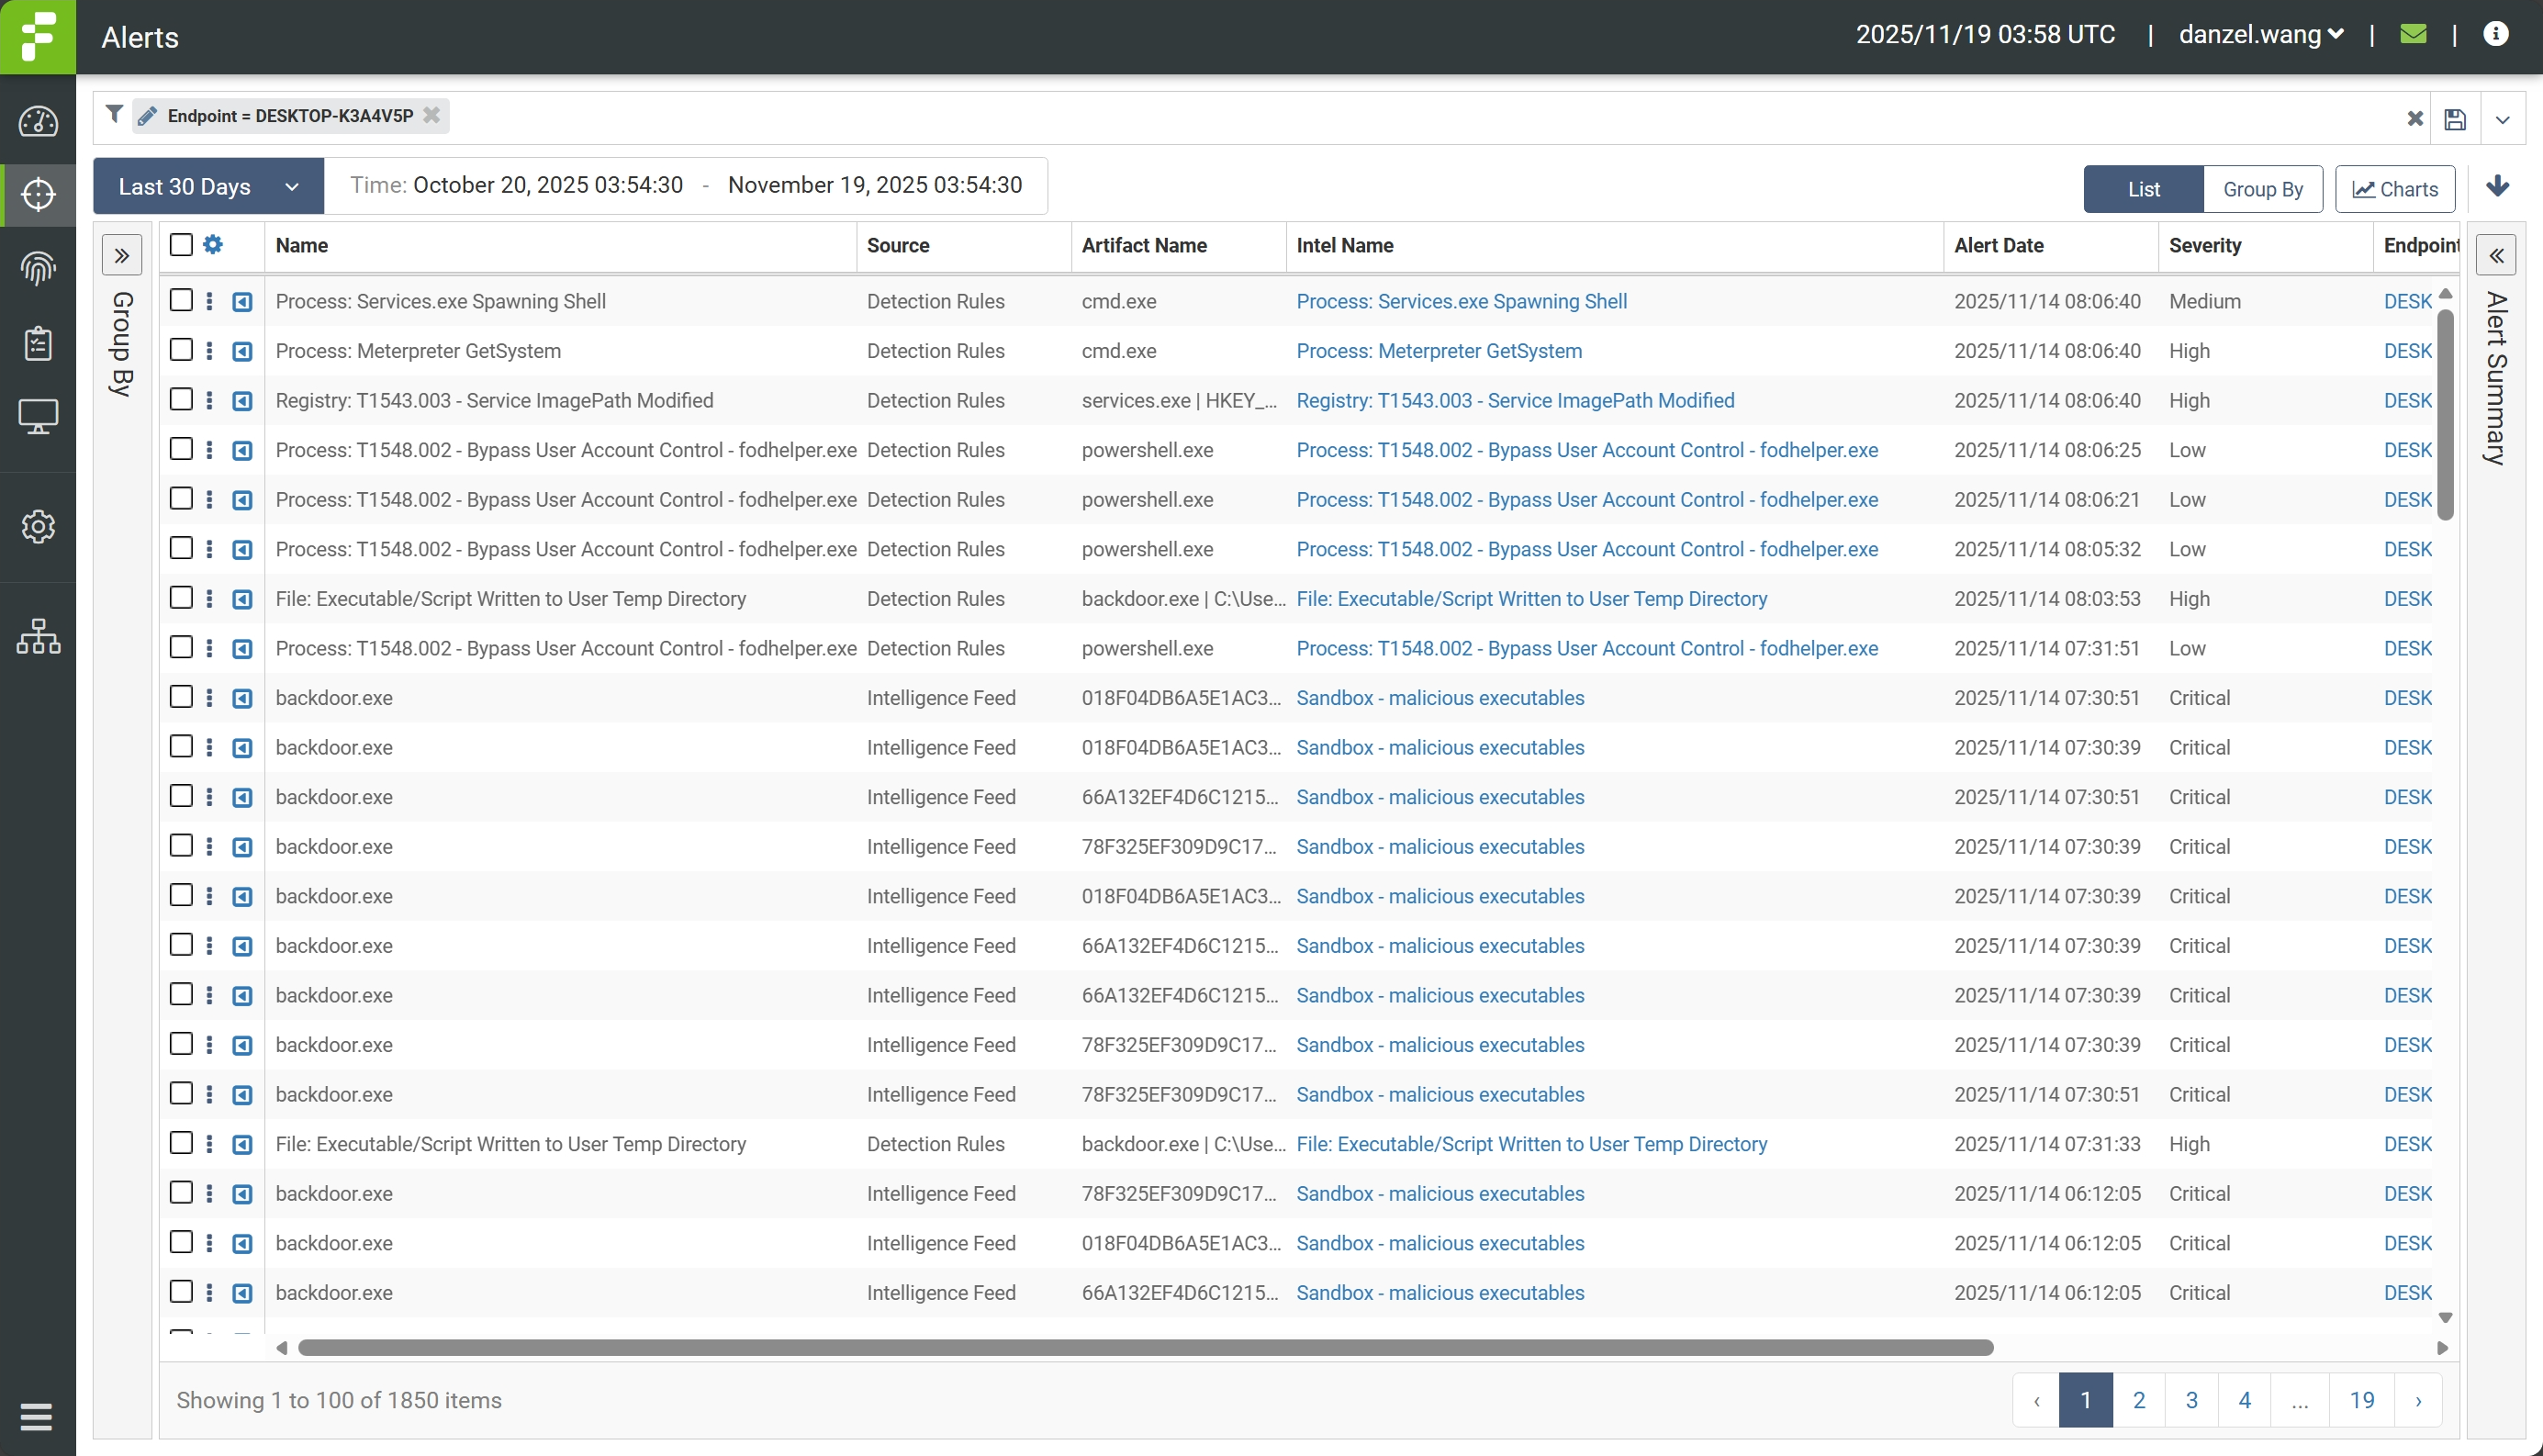Edit the Endpoint filter with pencil icon
Viewport: 2543px width, 1456px height.
click(148, 116)
